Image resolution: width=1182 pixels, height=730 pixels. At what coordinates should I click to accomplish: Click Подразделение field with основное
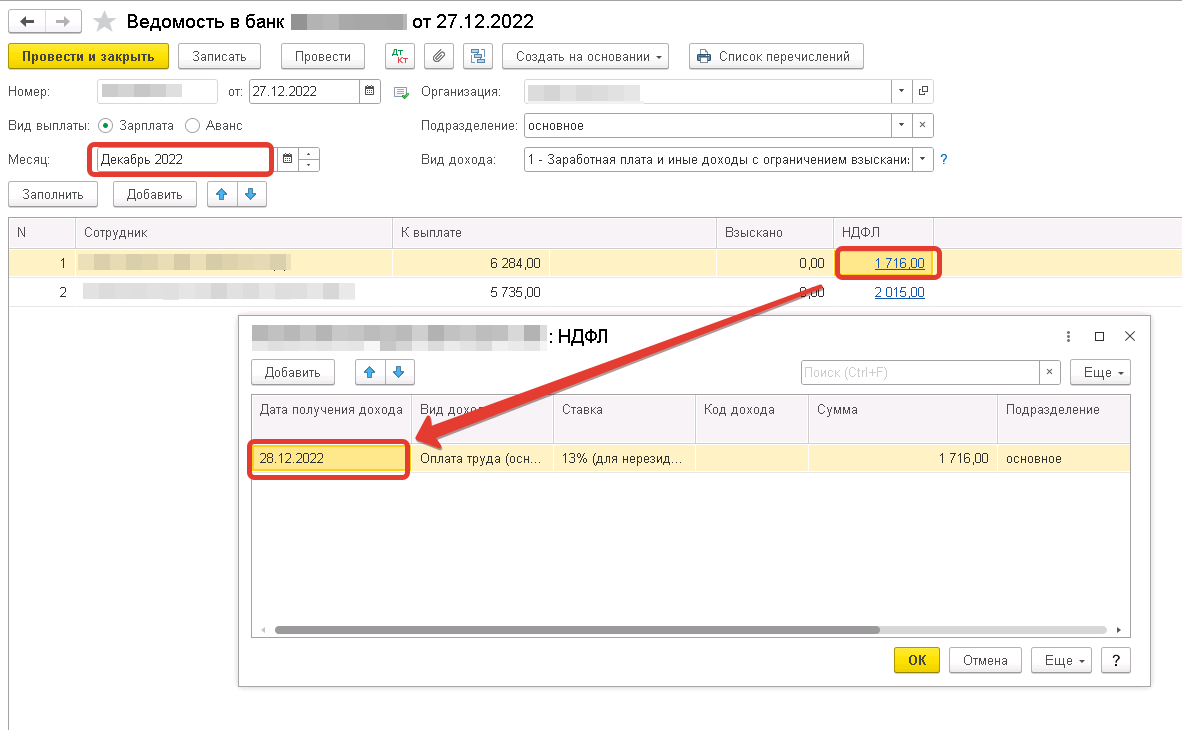pos(708,125)
